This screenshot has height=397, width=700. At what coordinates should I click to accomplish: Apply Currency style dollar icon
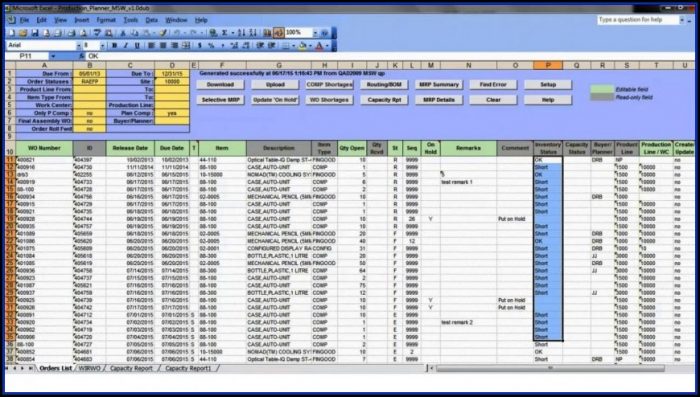[x=200, y=45]
